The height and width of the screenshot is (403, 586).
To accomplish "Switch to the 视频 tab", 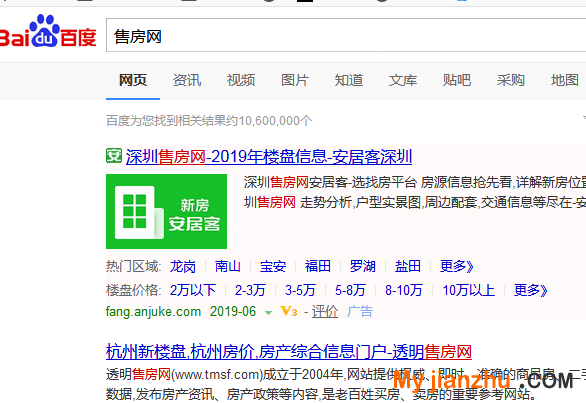I will coord(241,80).
